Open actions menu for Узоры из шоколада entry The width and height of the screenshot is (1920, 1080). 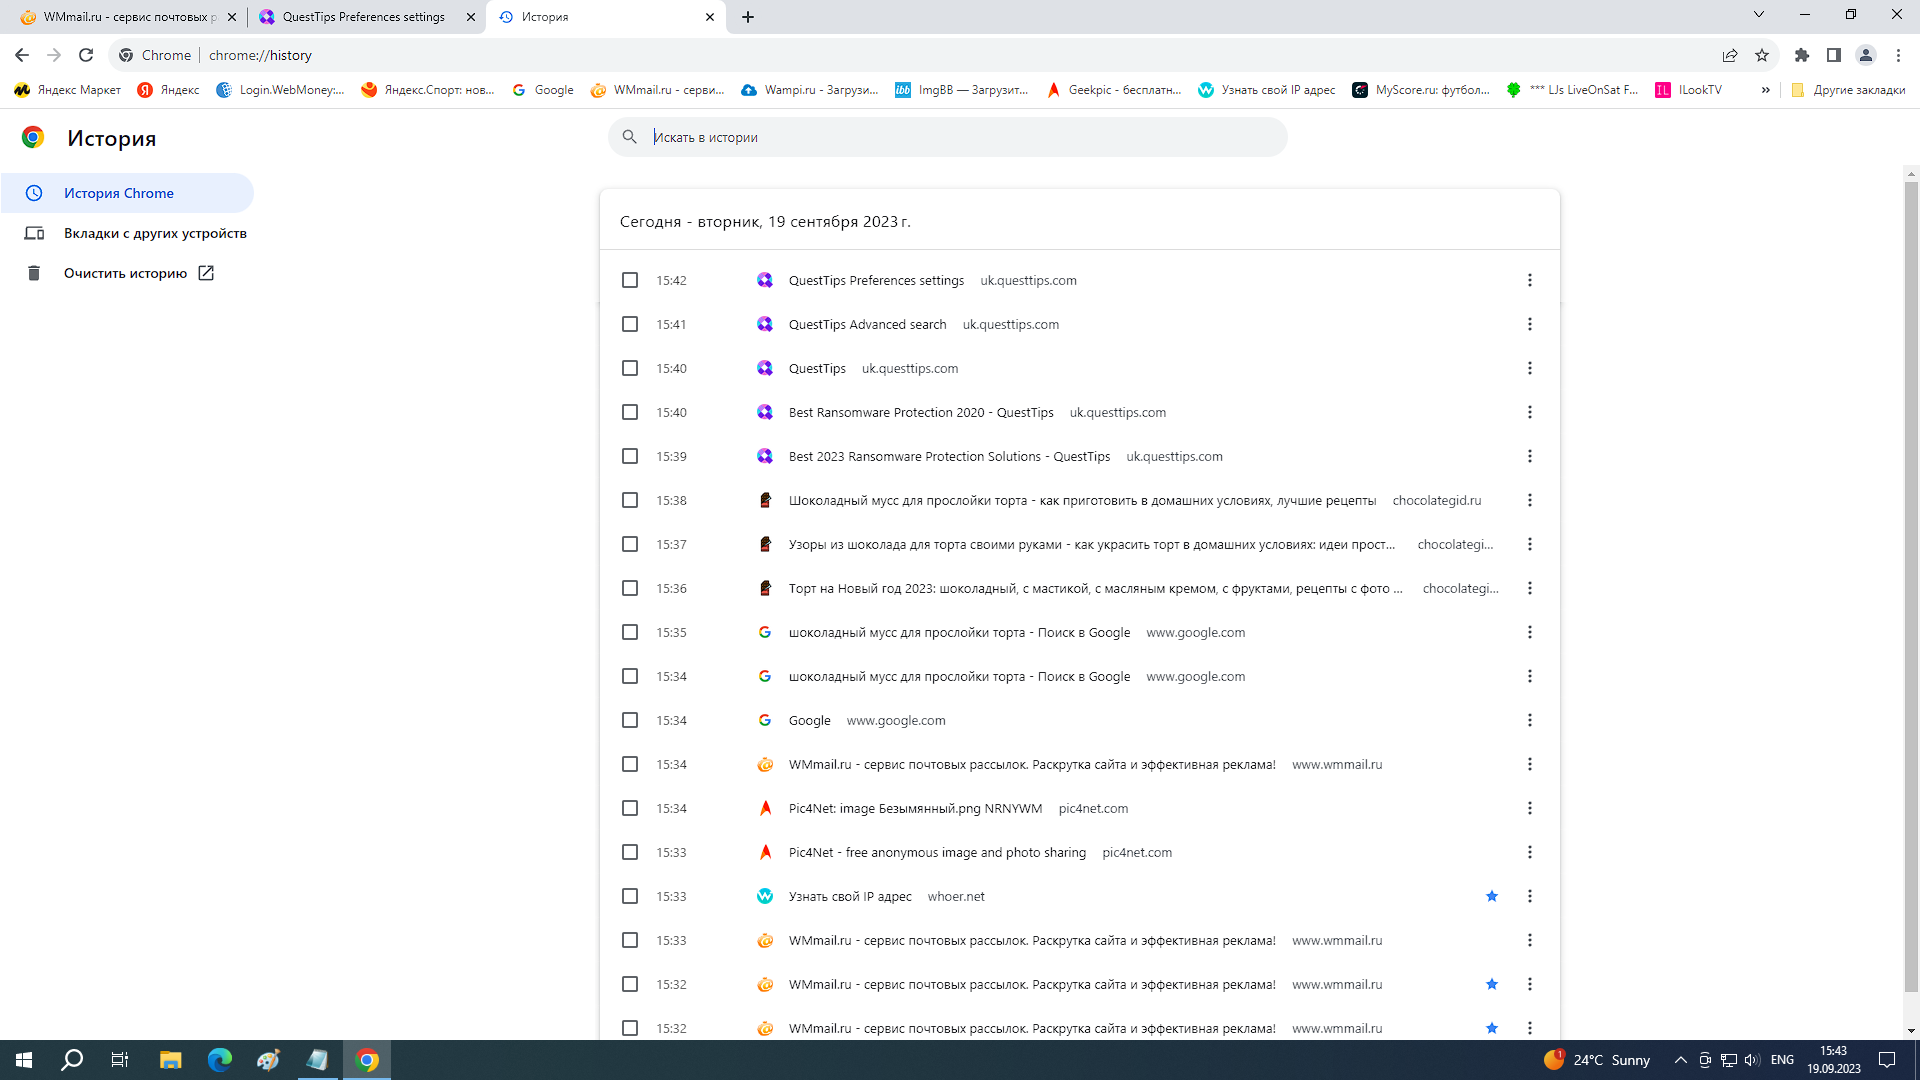[x=1529, y=544]
